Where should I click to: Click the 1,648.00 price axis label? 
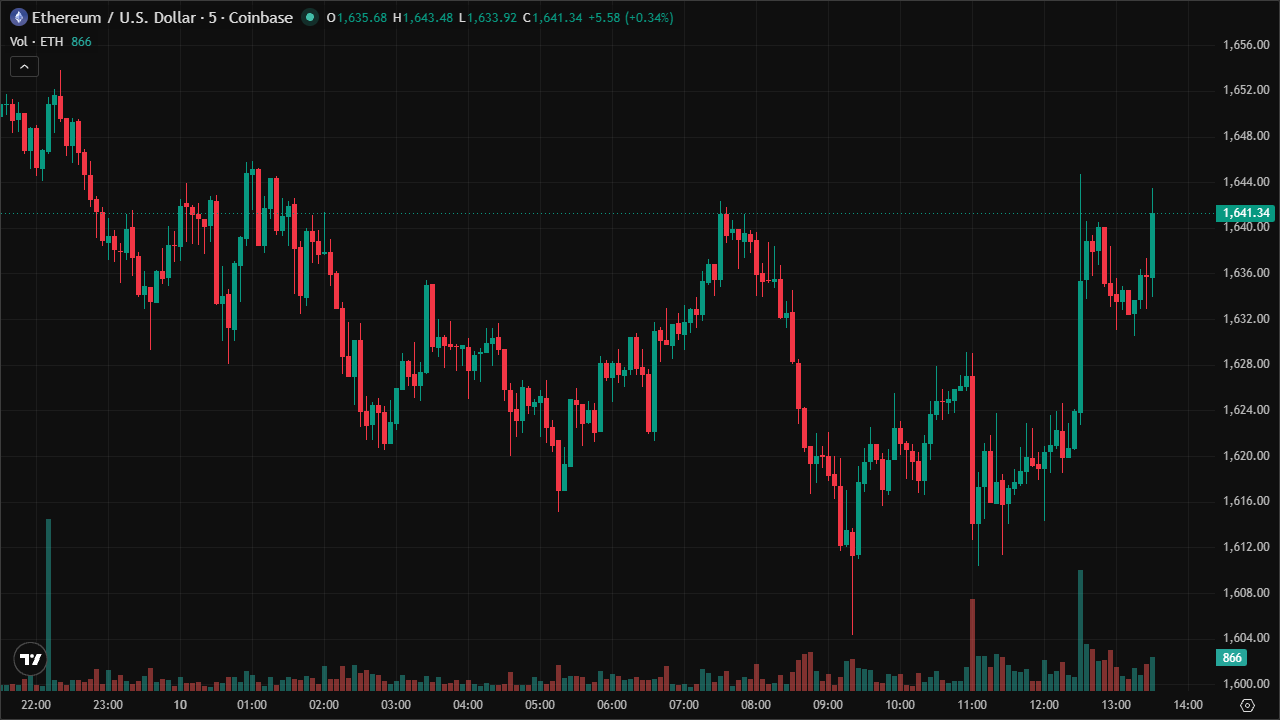point(1245,136)
